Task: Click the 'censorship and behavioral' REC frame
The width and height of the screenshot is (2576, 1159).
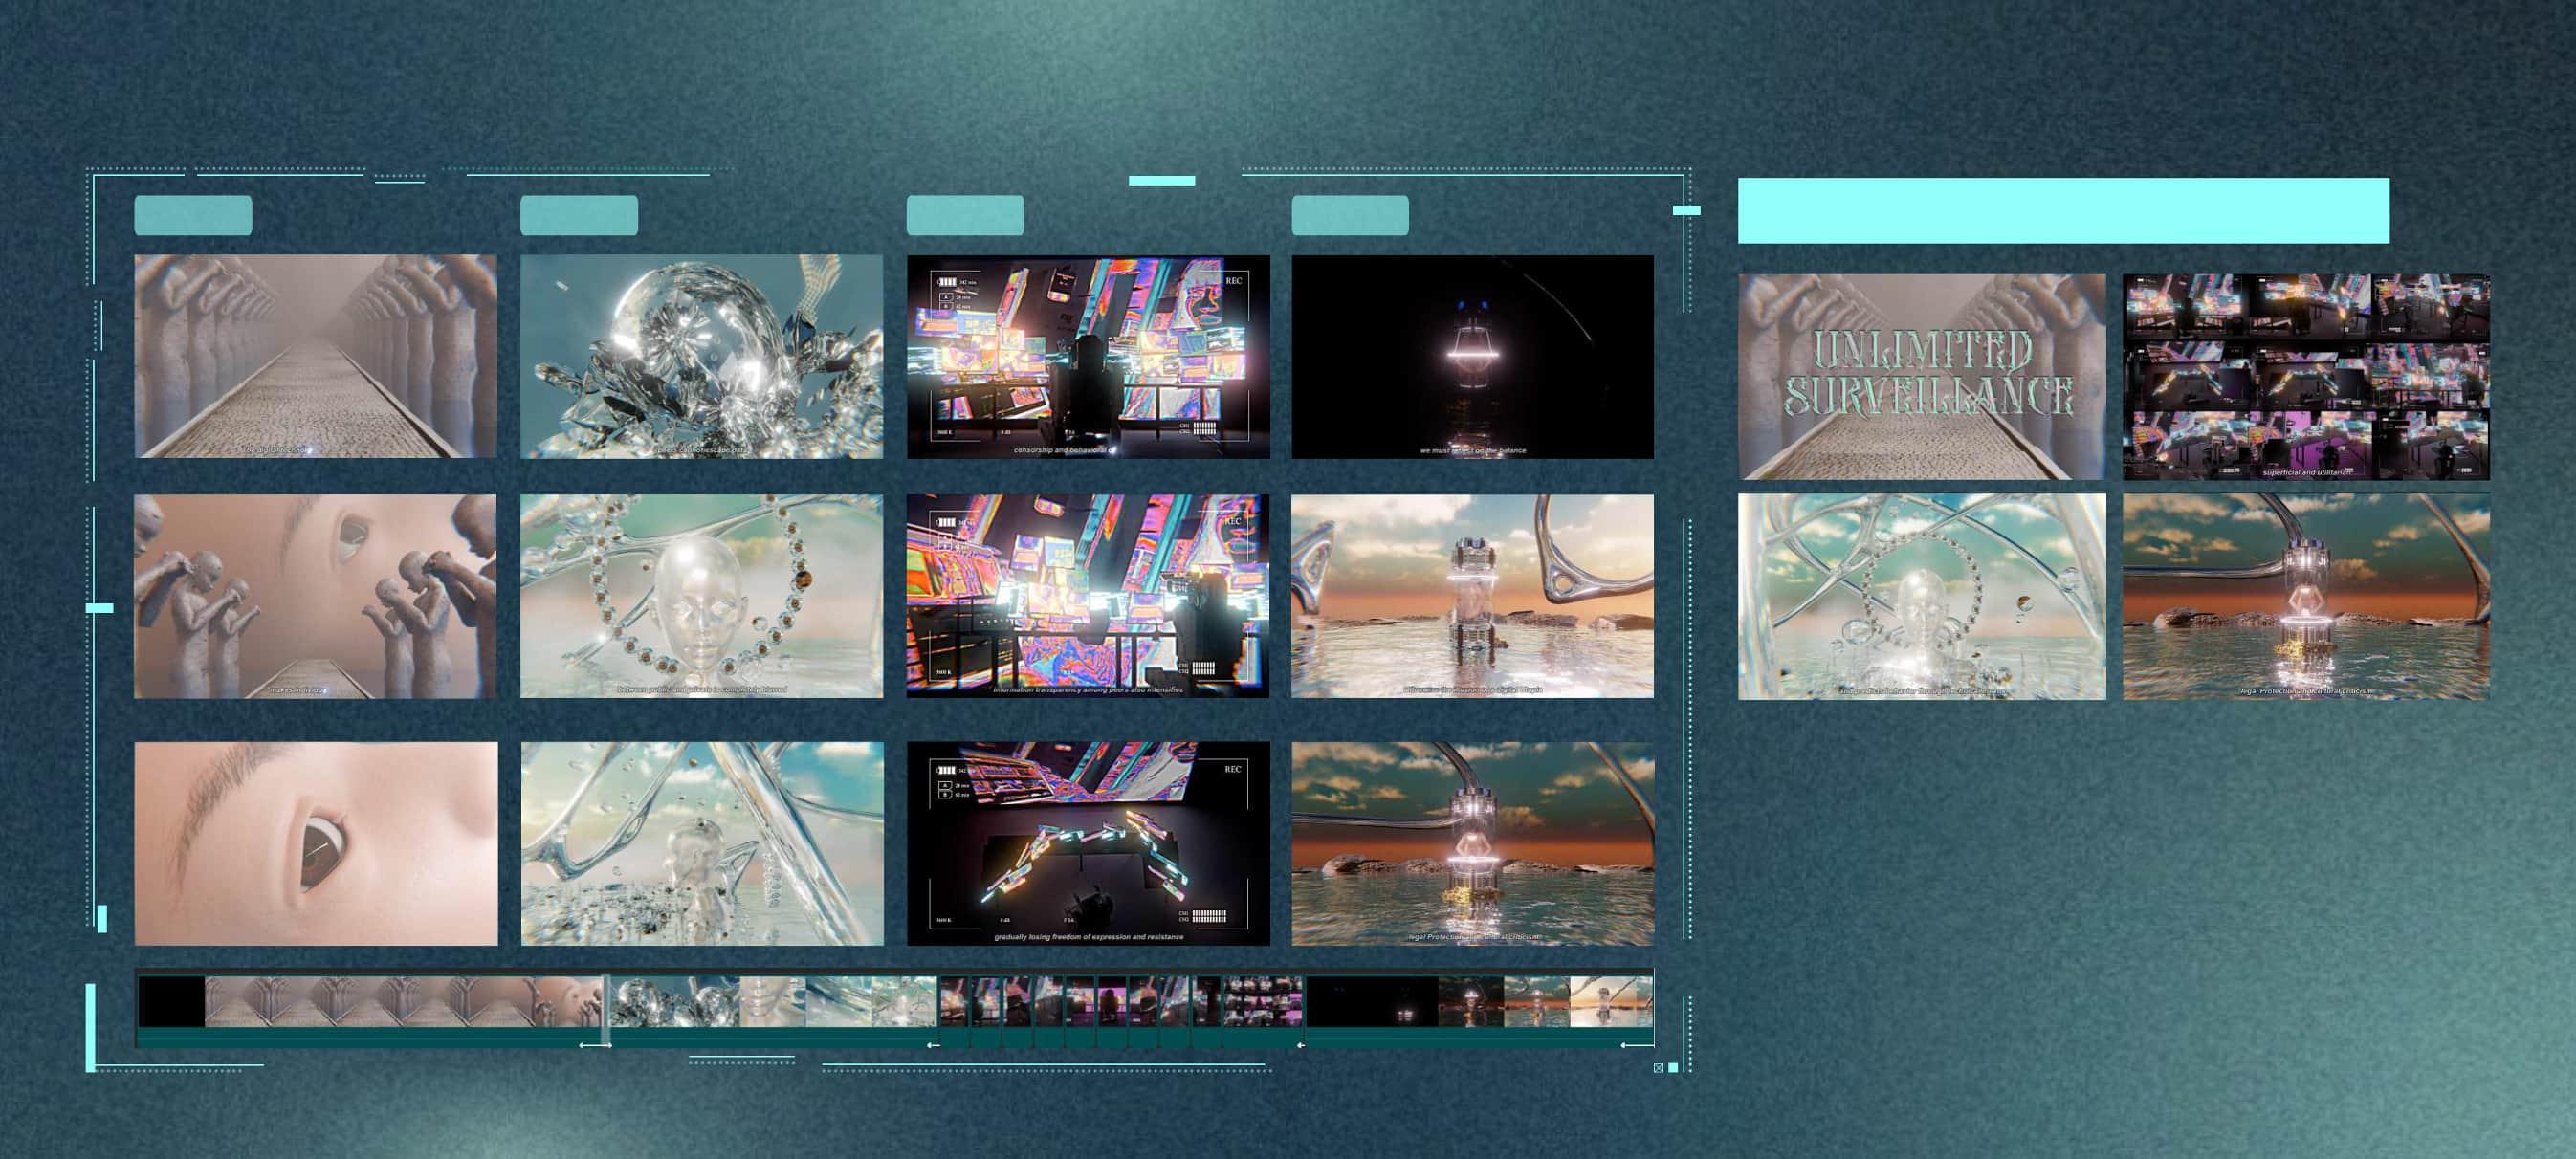Action: (x=1088, y=356)
